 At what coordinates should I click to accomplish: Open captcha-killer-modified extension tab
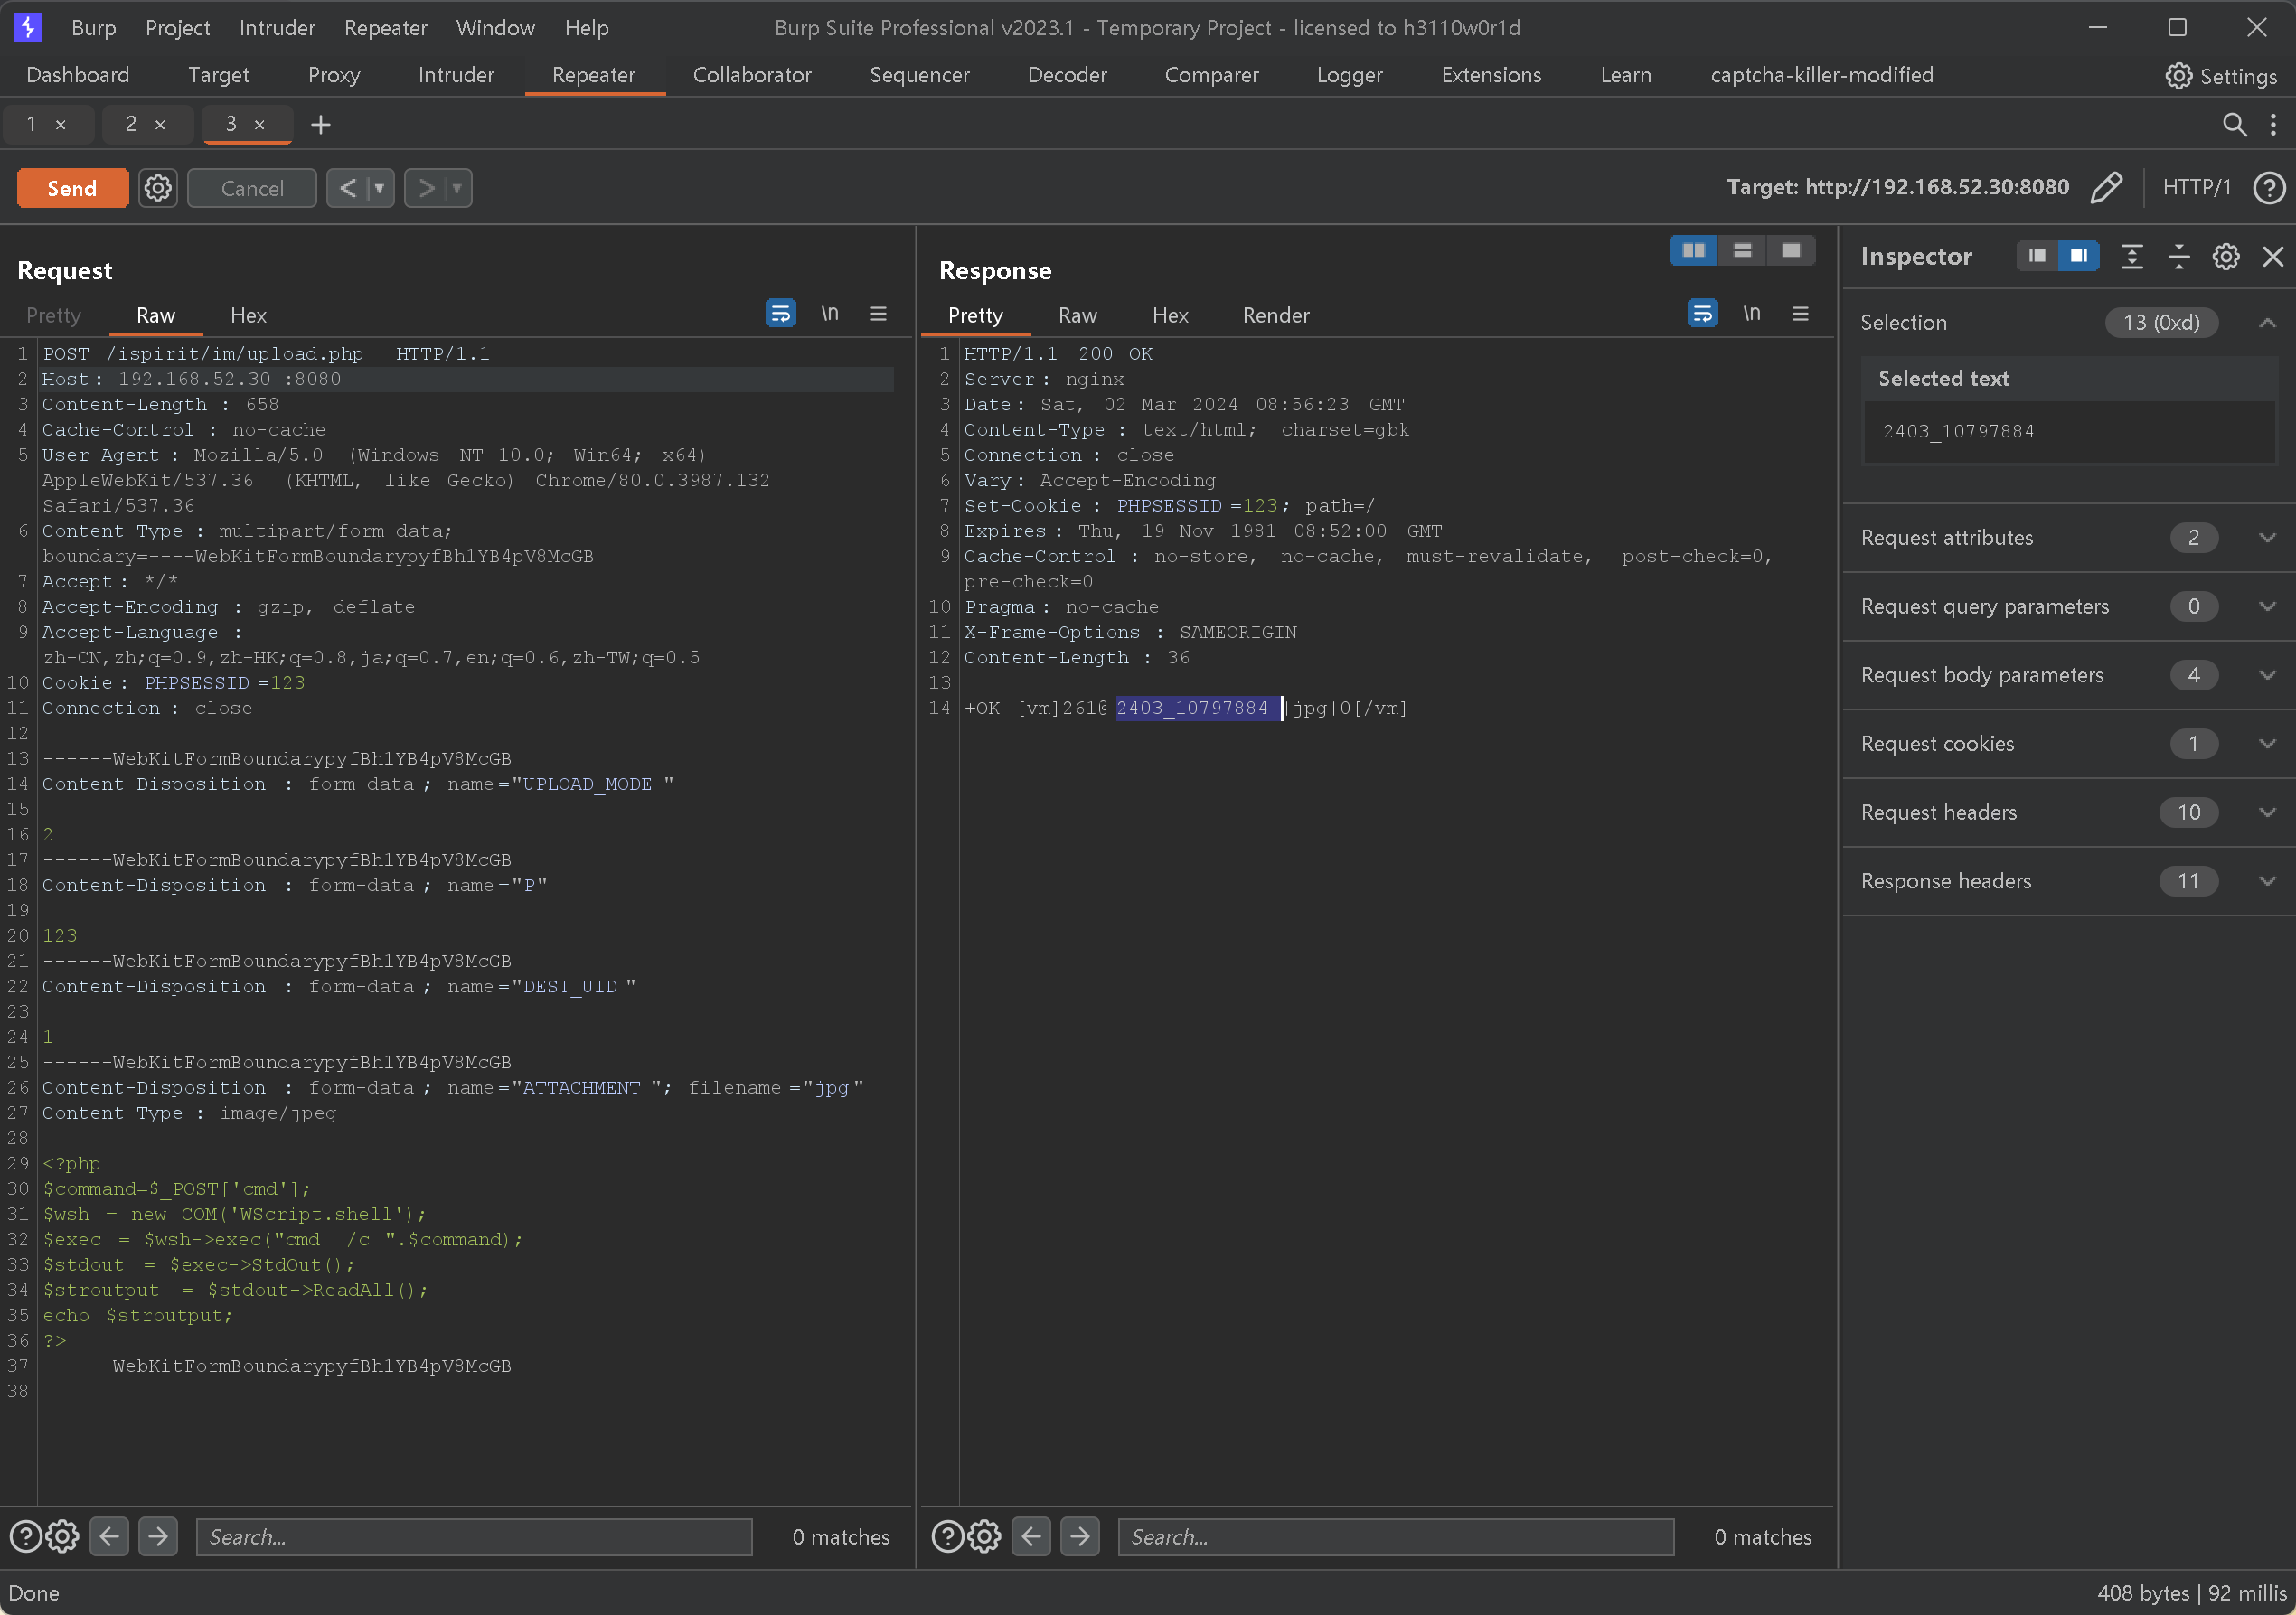coord(1821,75)
